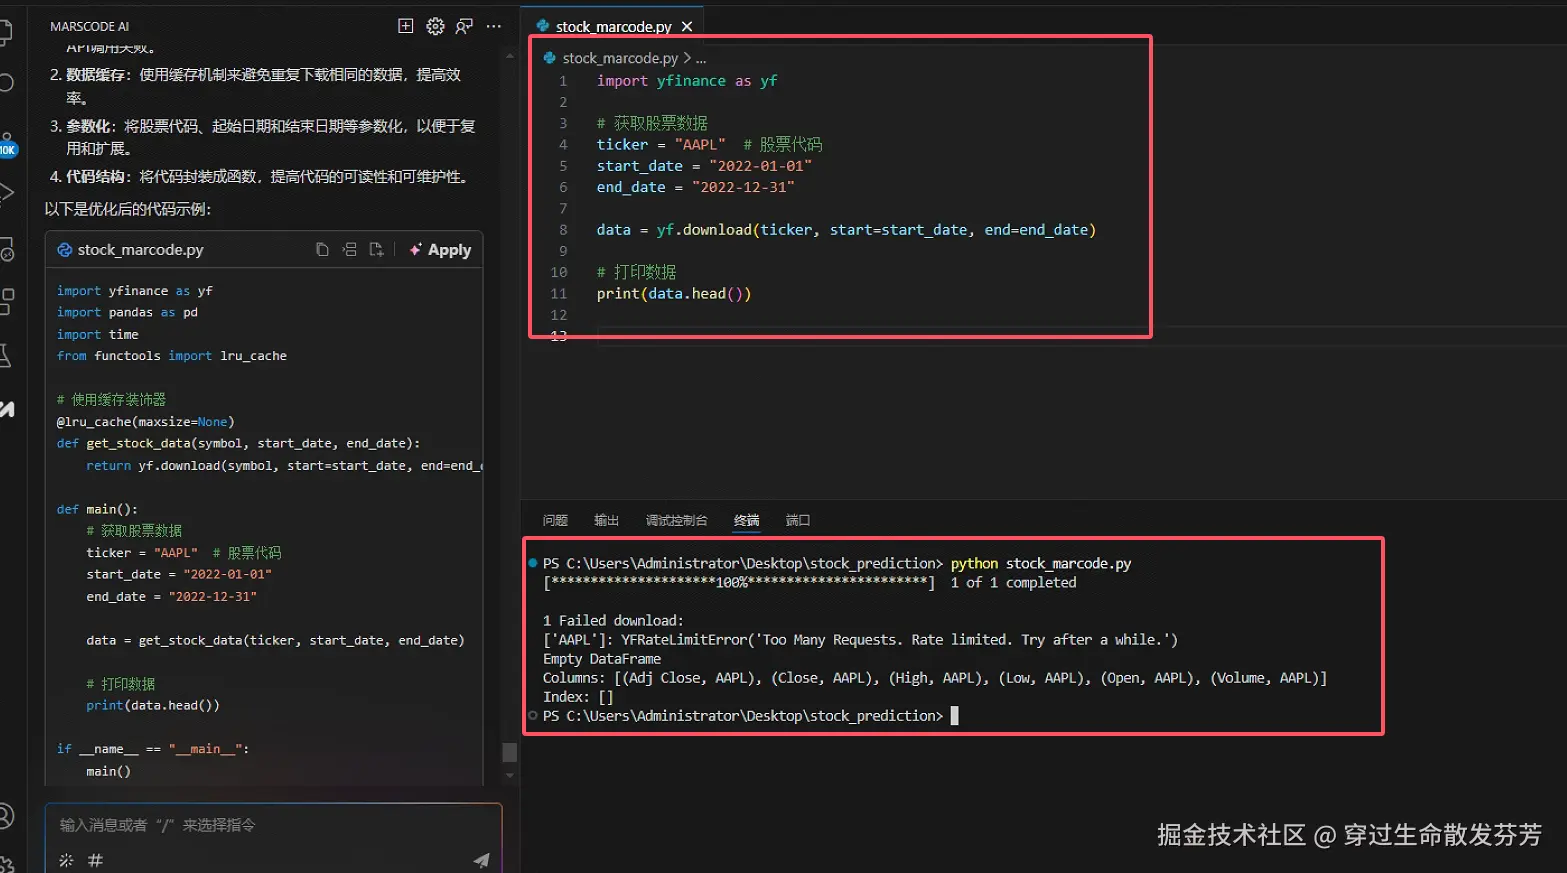The image size is (1567, 873).
Task: Click chat code from functools import lru_cache
Action: (171, 356)
